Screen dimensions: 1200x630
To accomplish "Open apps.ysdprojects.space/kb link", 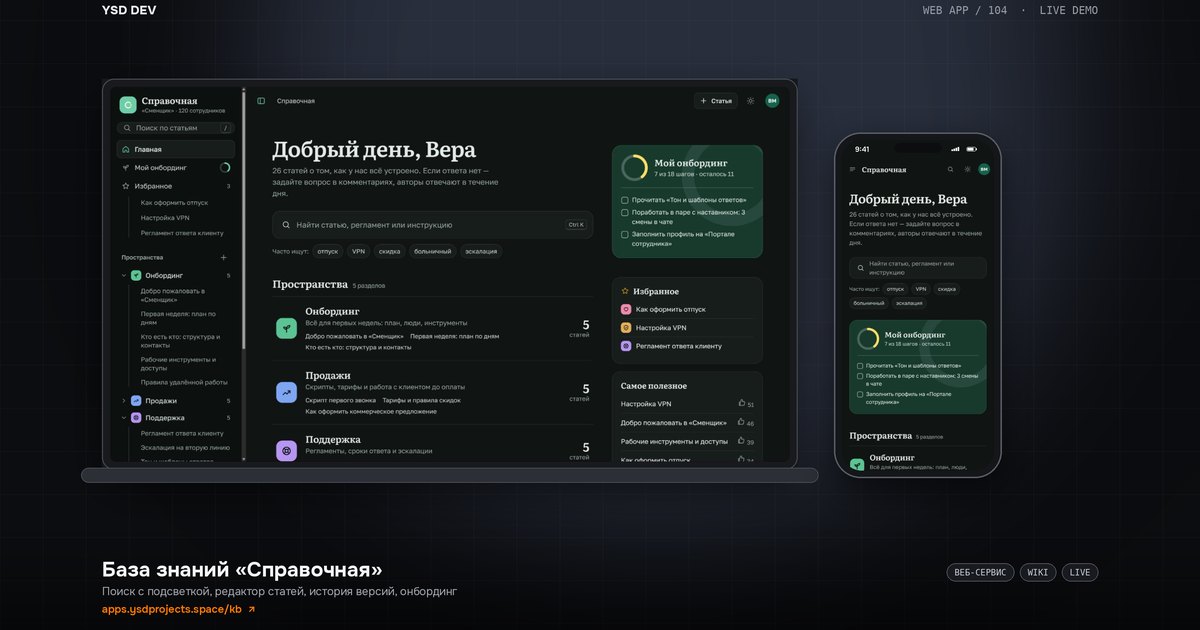I will coord(172,609).
